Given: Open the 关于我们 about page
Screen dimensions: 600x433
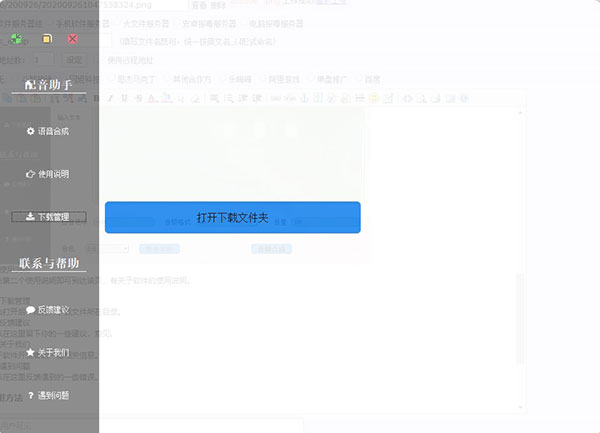Looking at the screenshot, I should click(48, 352).
